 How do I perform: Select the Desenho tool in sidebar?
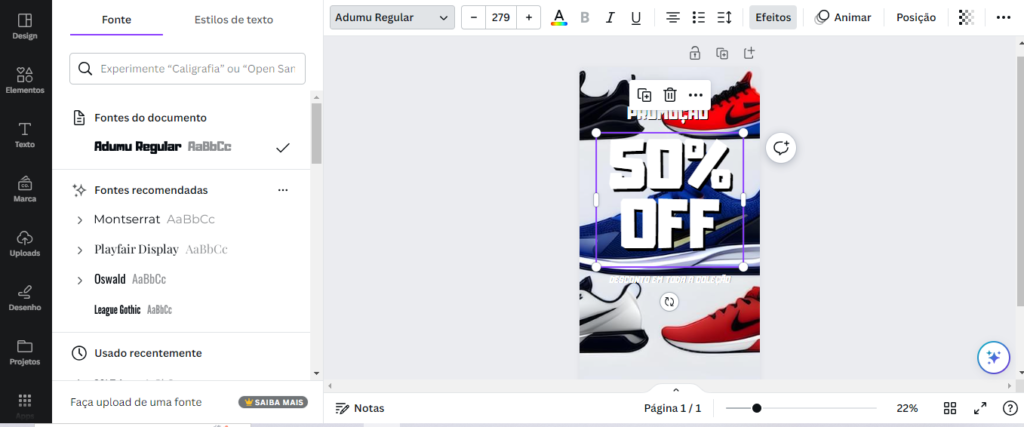(x=25, y=297)
